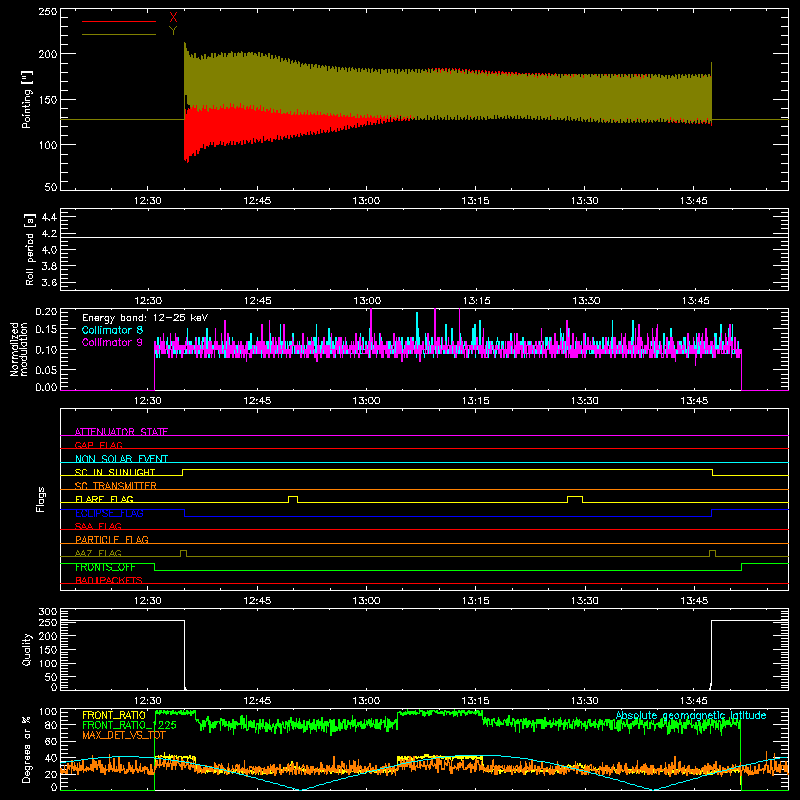Click the orange MAX_DET_VS_TOT legend text
This screenshot has width=800, height=800.
124,735
